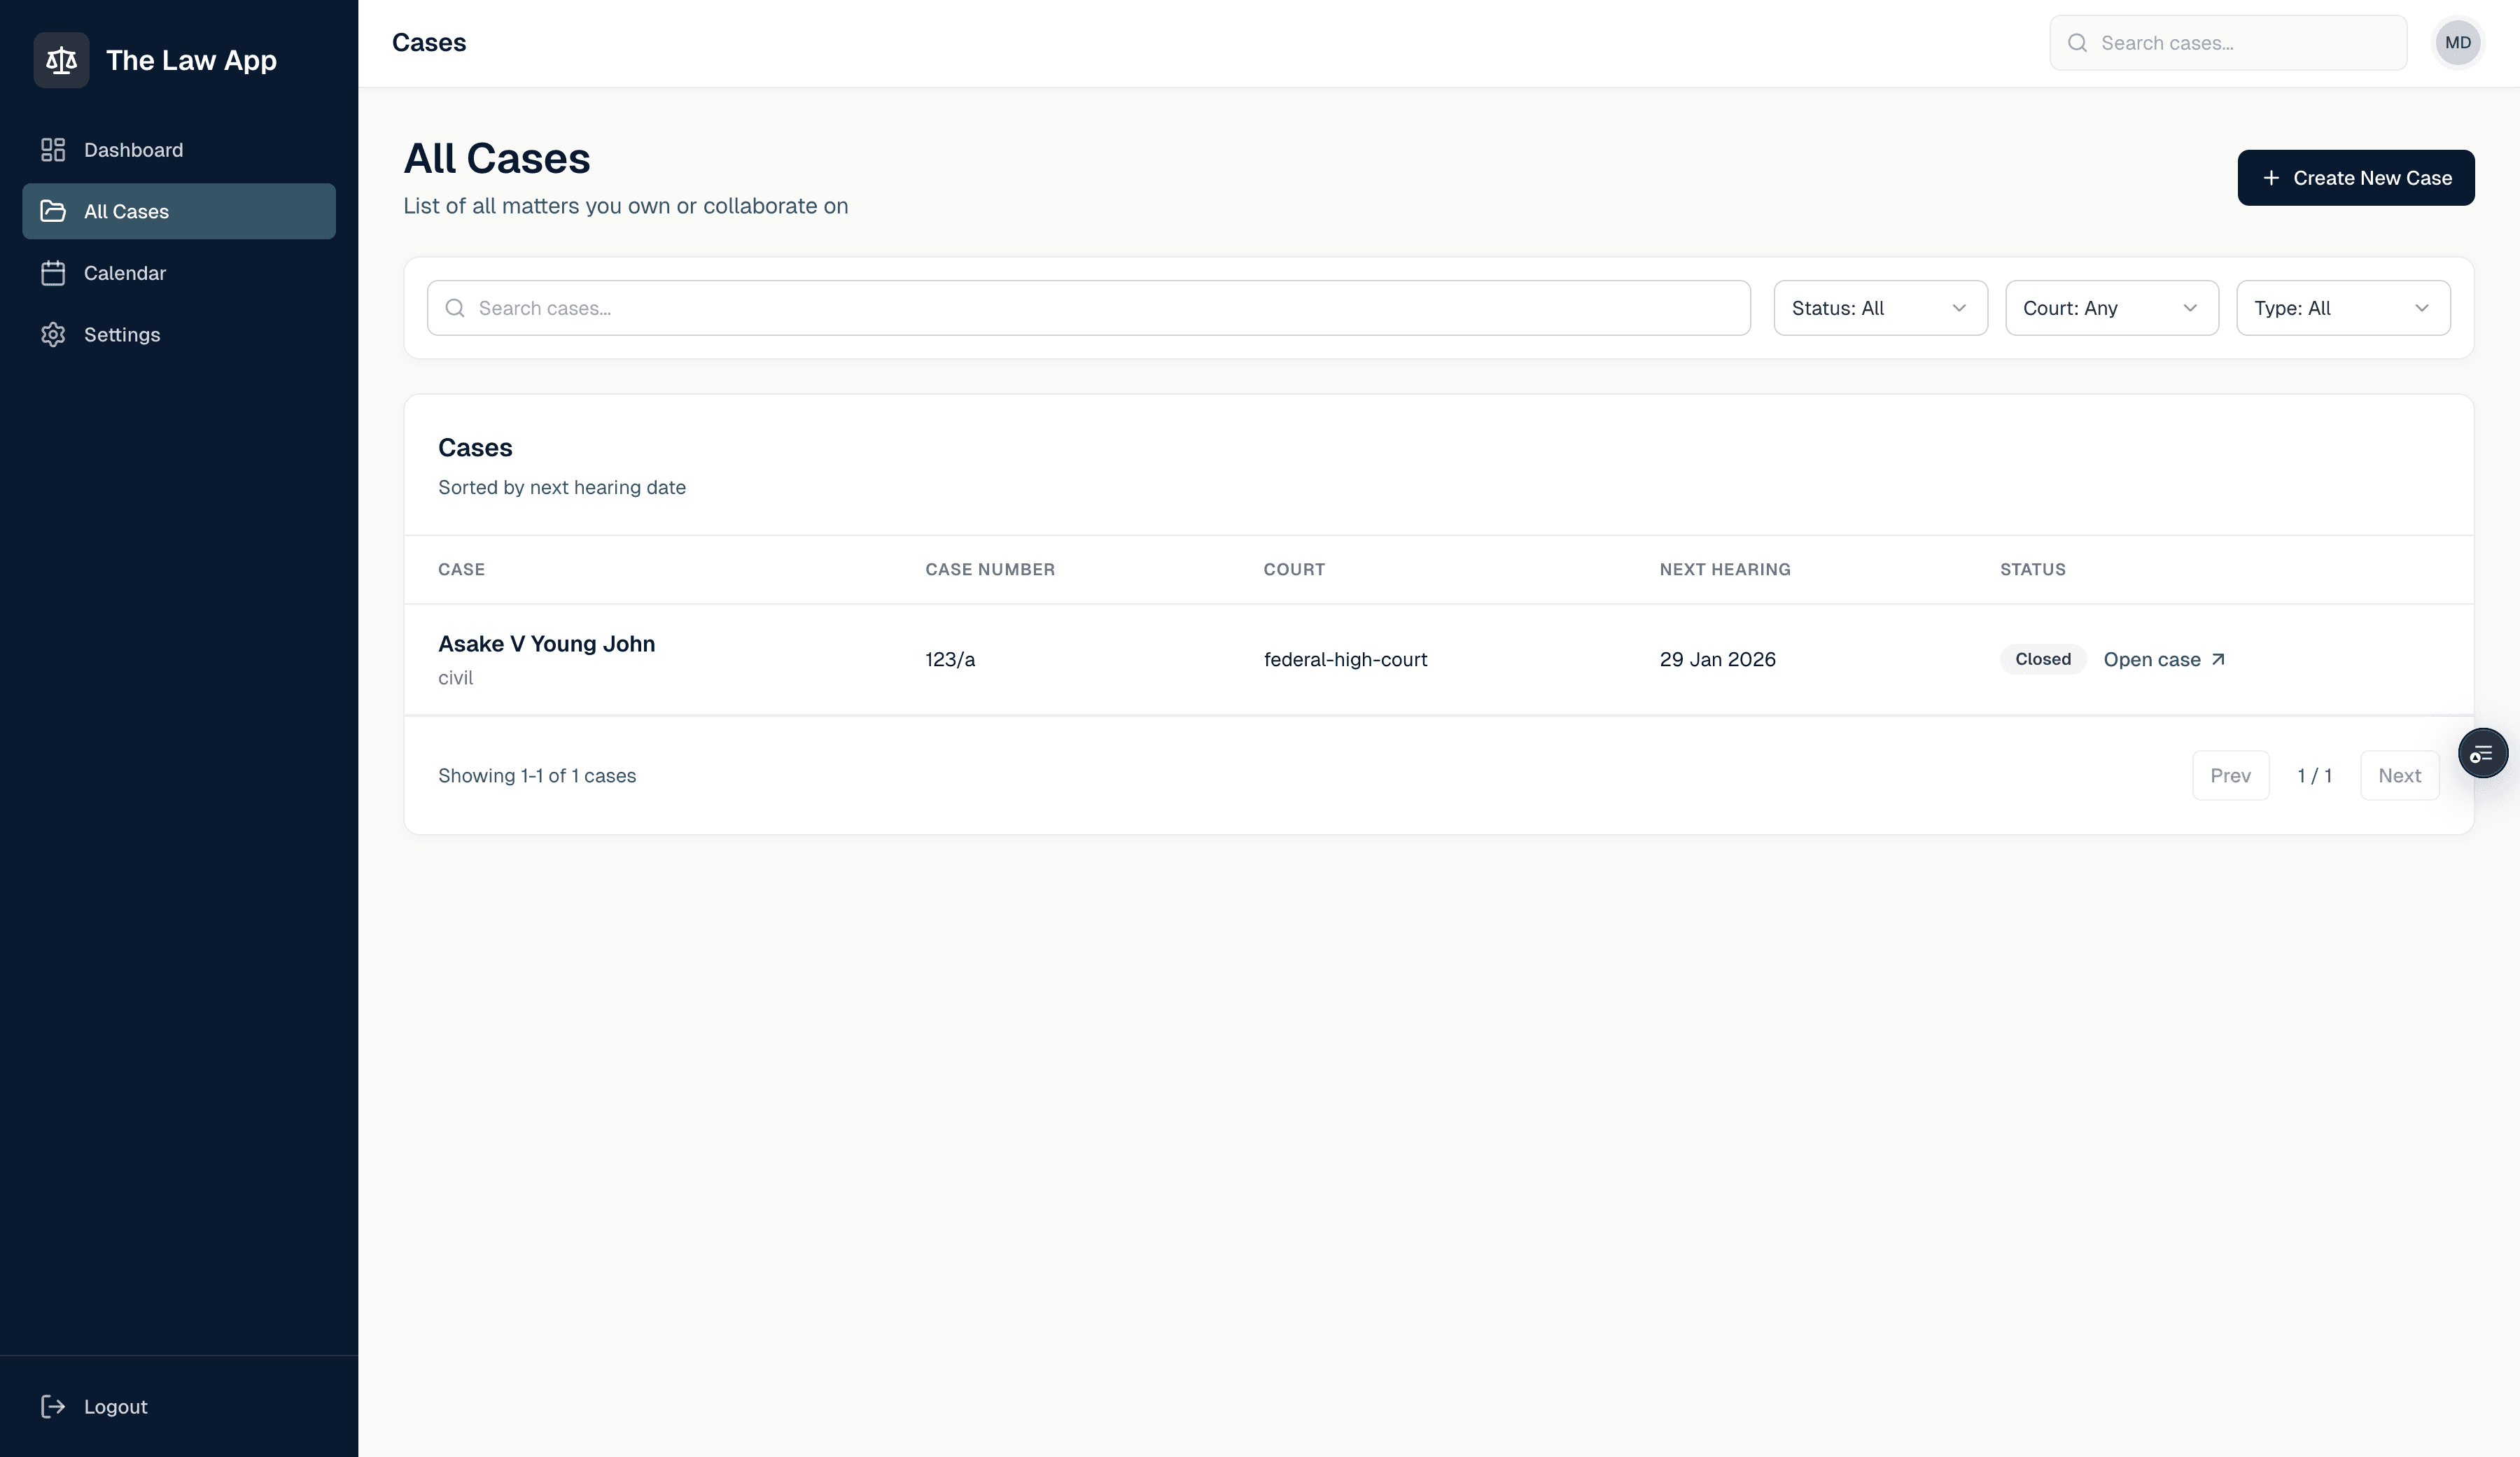Click the Dashboard grid icon in sidebar
This screenshot has height=1457, width=2520.
[53, 150]
